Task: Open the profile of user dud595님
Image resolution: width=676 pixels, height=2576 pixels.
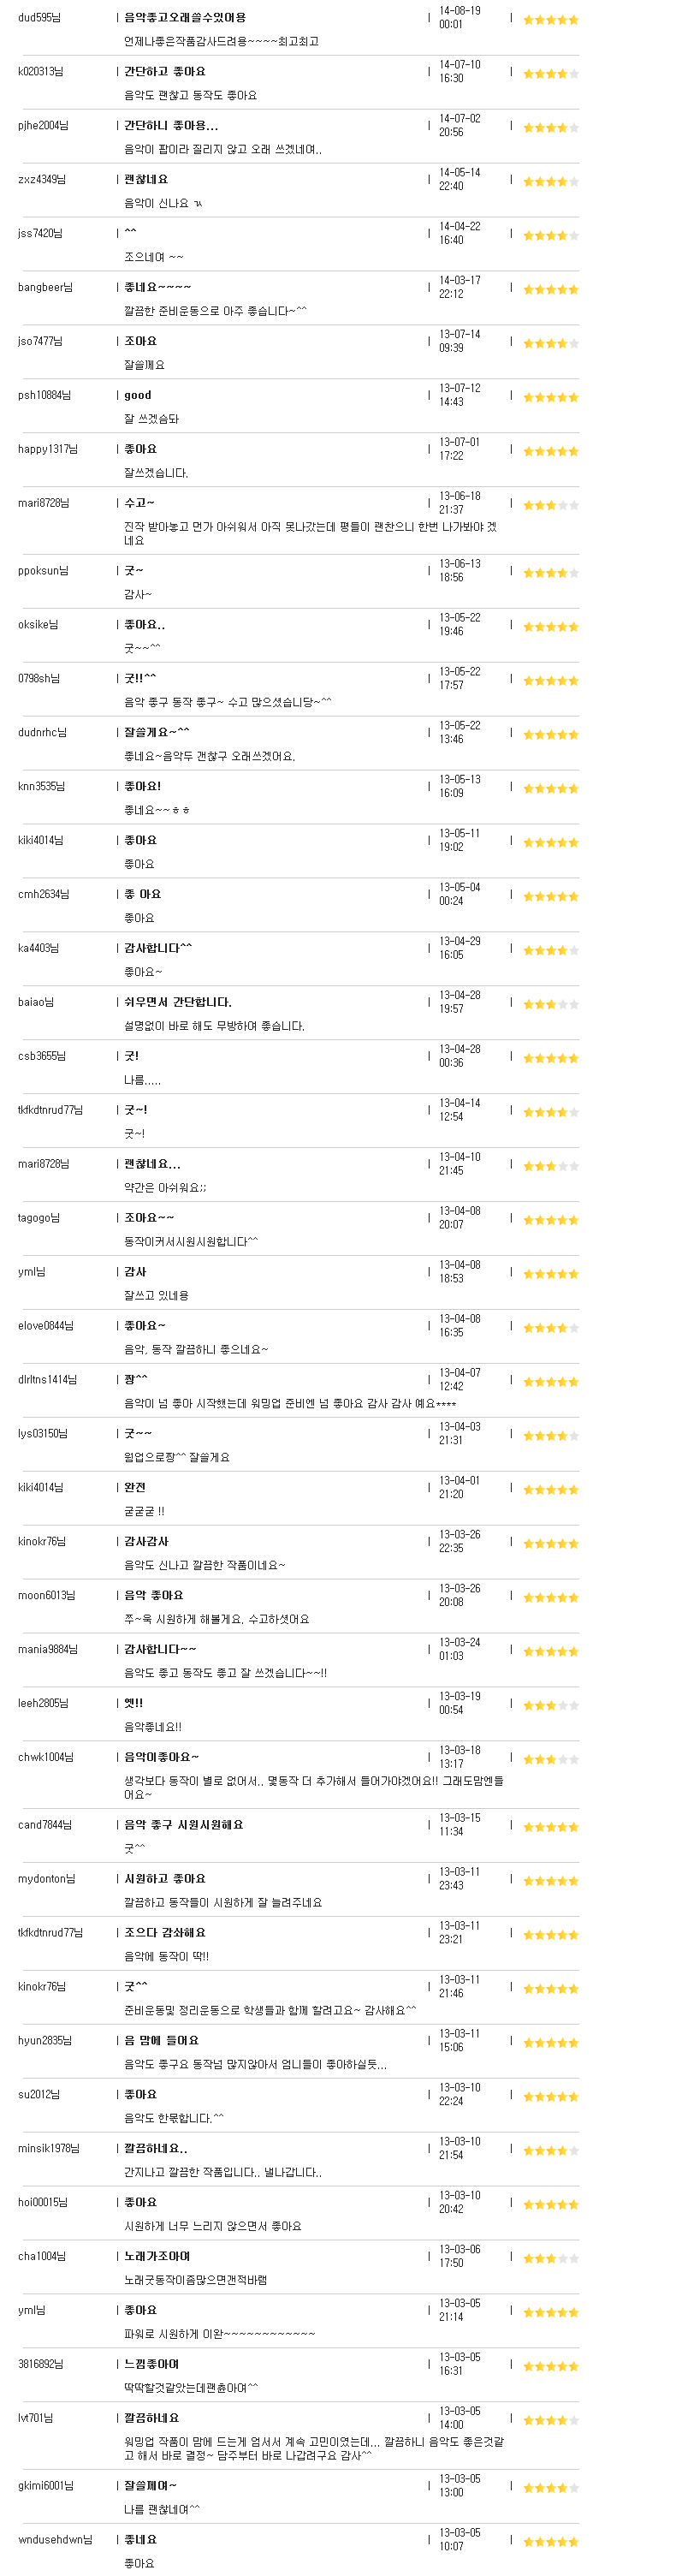Action: (39, 18)
